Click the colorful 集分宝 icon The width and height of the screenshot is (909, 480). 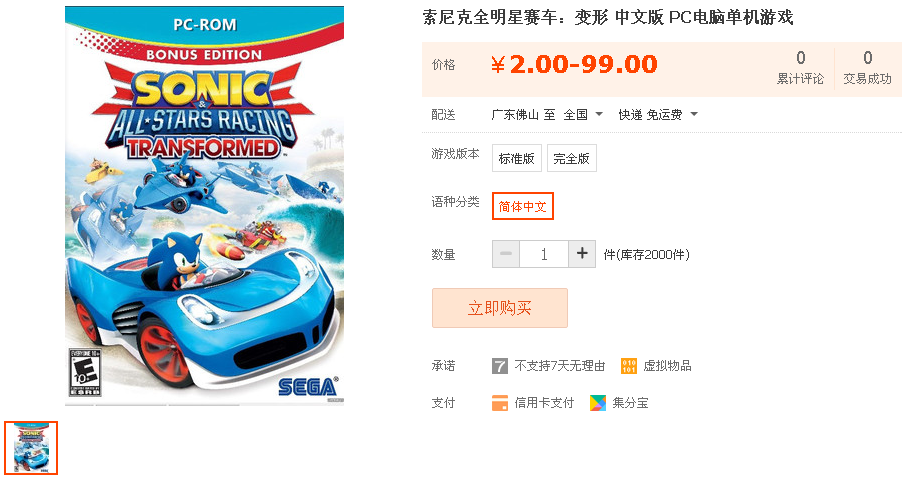[x=598, y=403]
